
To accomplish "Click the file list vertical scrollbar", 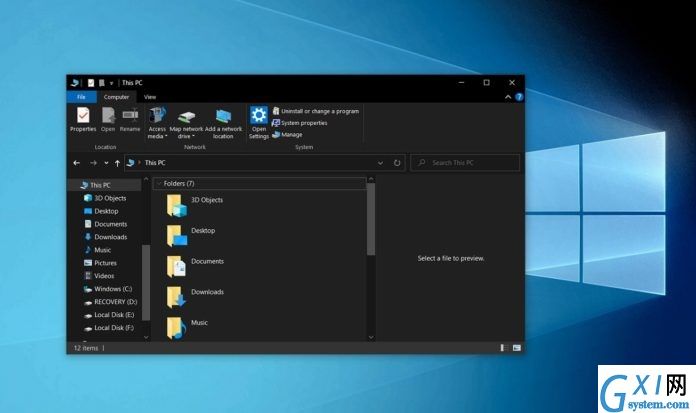I will (x=371, y=219).
